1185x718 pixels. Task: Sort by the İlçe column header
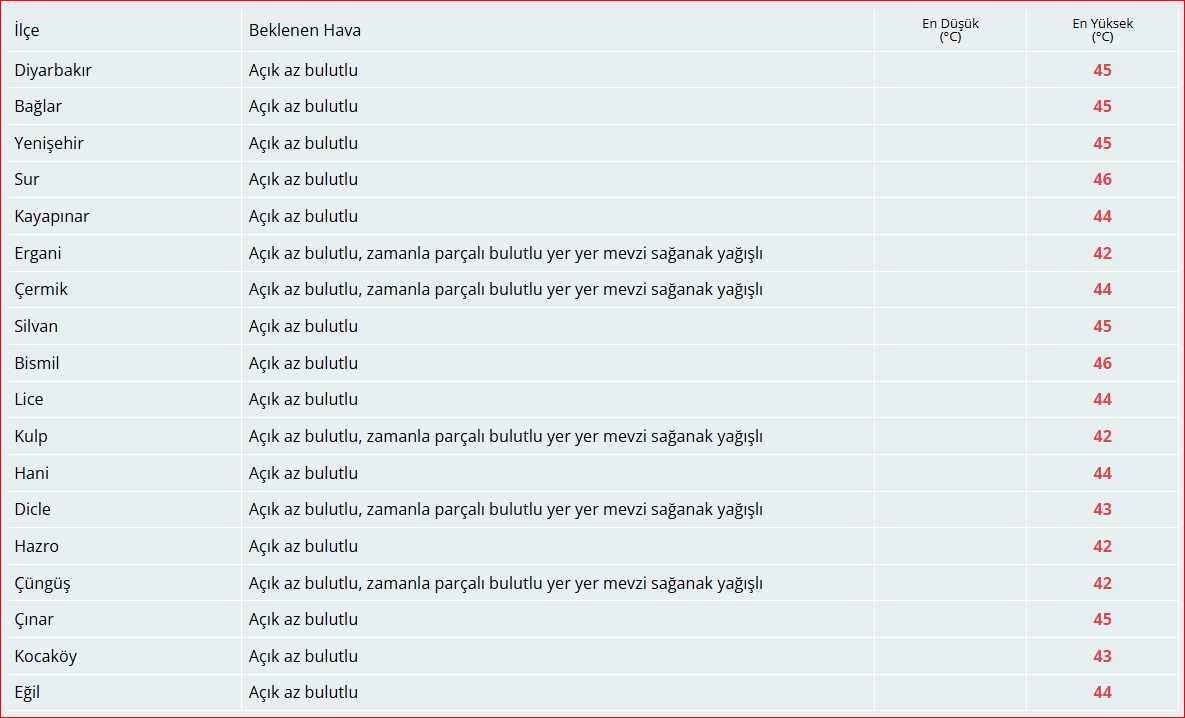(28, 30)
